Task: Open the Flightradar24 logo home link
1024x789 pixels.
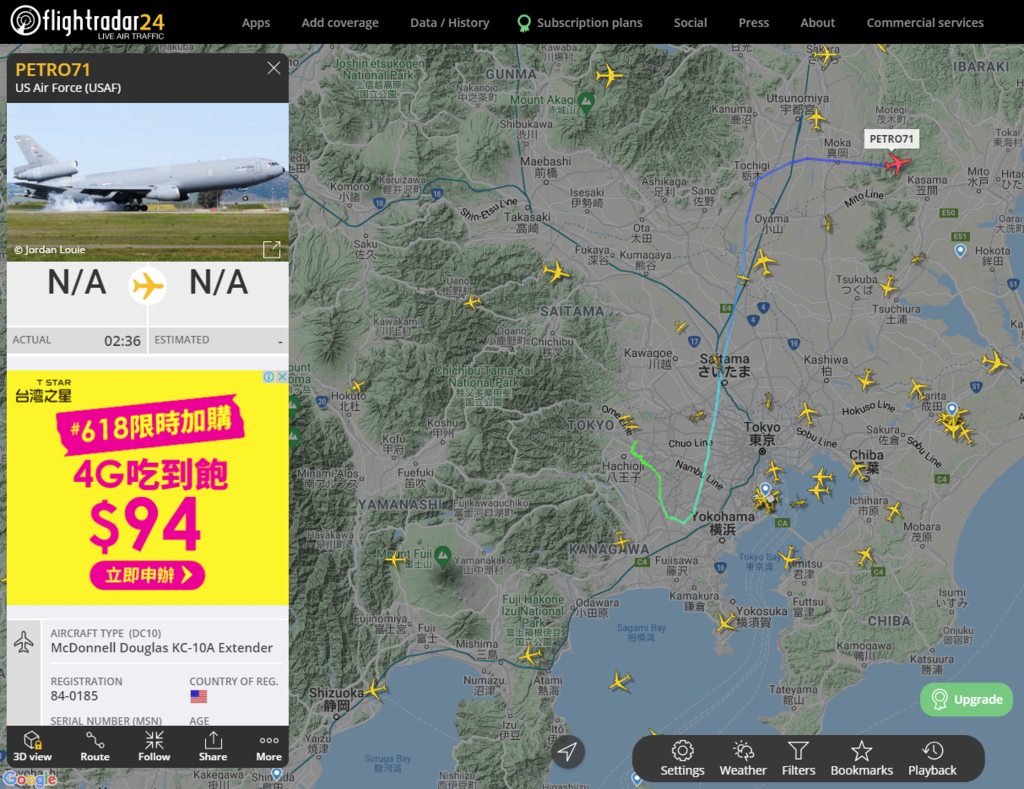Action: (x=88, y=22)
